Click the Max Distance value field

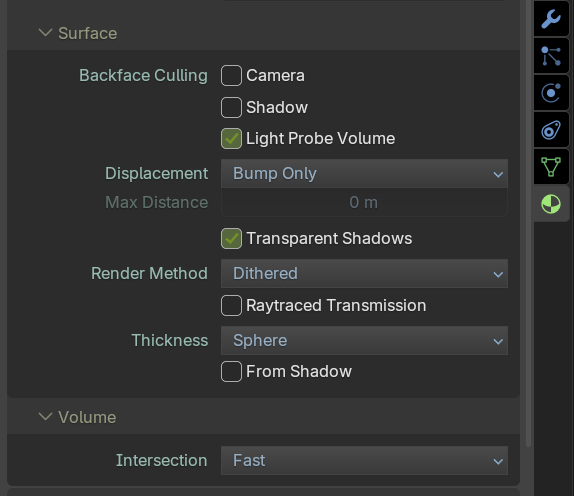pos(364,202)
